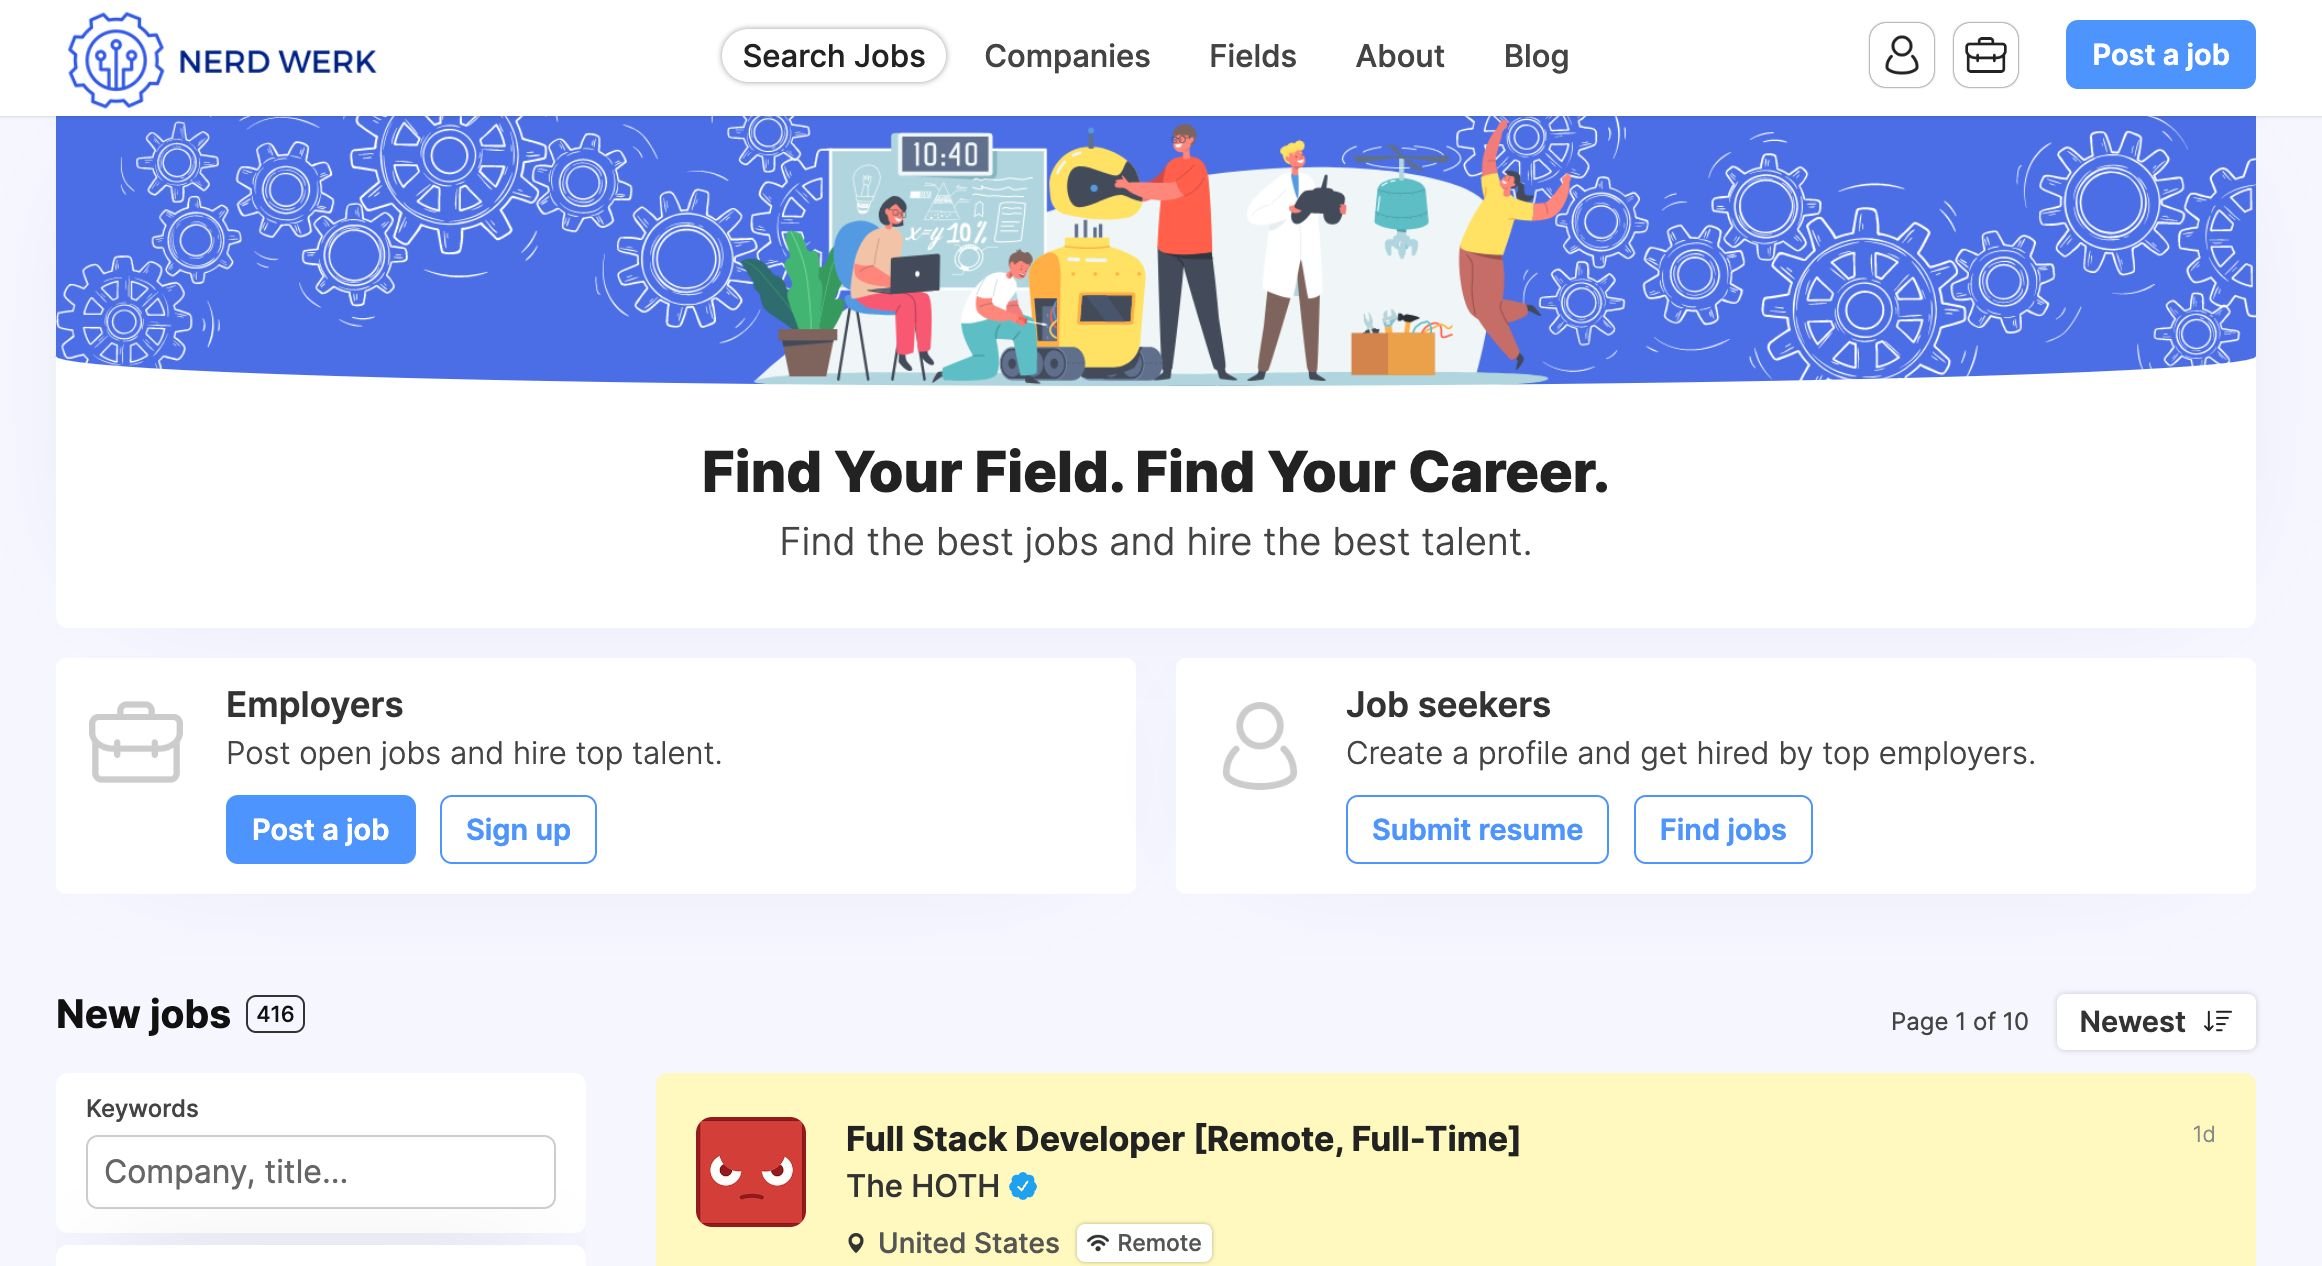Image resolution: width=2322 pixels, height=1266 pixels.
Task: Click the wifi icon in Remote badge
Action: point(1100,1242)
